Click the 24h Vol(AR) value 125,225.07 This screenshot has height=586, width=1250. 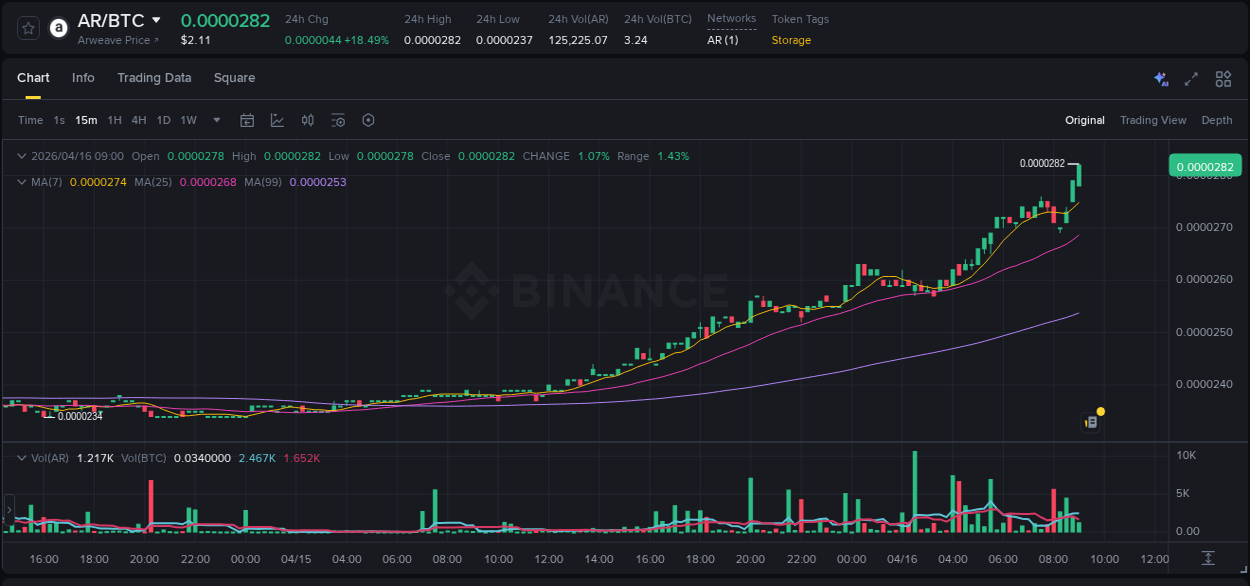point(578,40)
